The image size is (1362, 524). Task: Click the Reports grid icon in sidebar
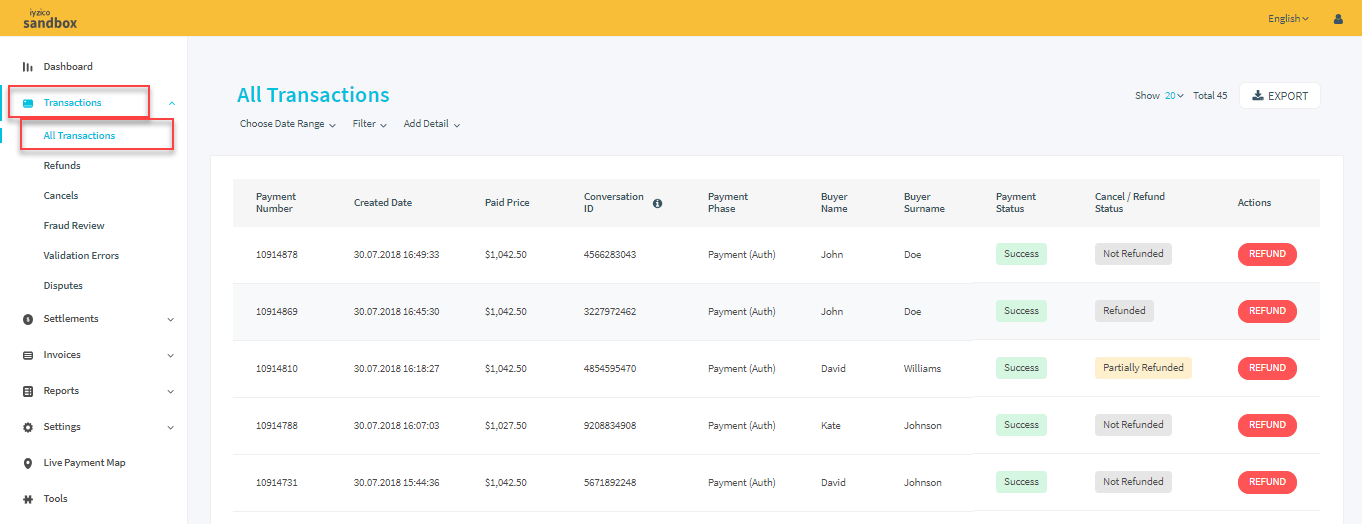(x=28, y=391)
